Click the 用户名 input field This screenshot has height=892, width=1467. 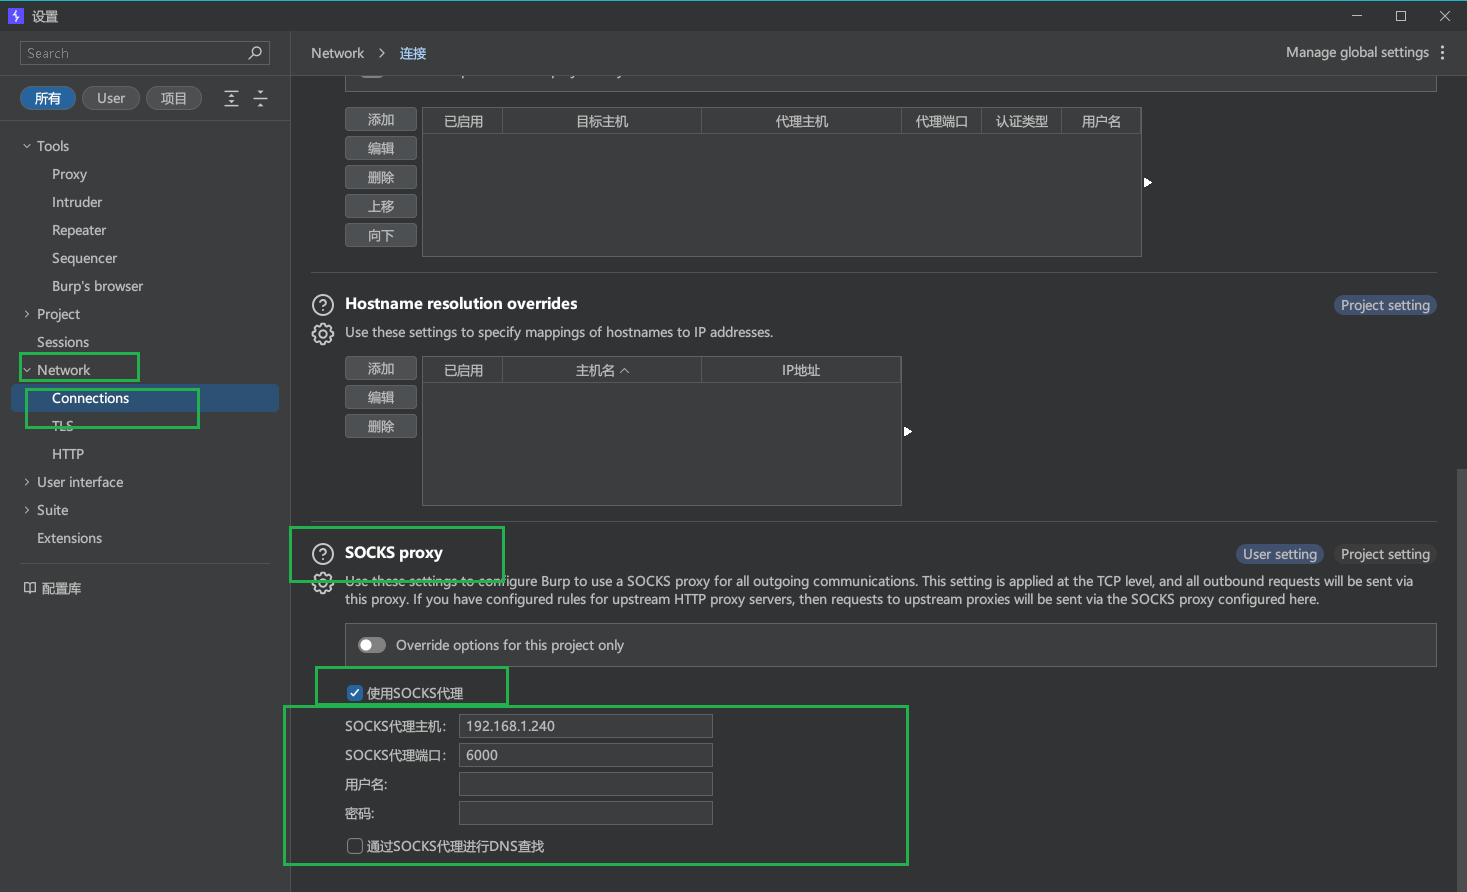coord(586,784)
